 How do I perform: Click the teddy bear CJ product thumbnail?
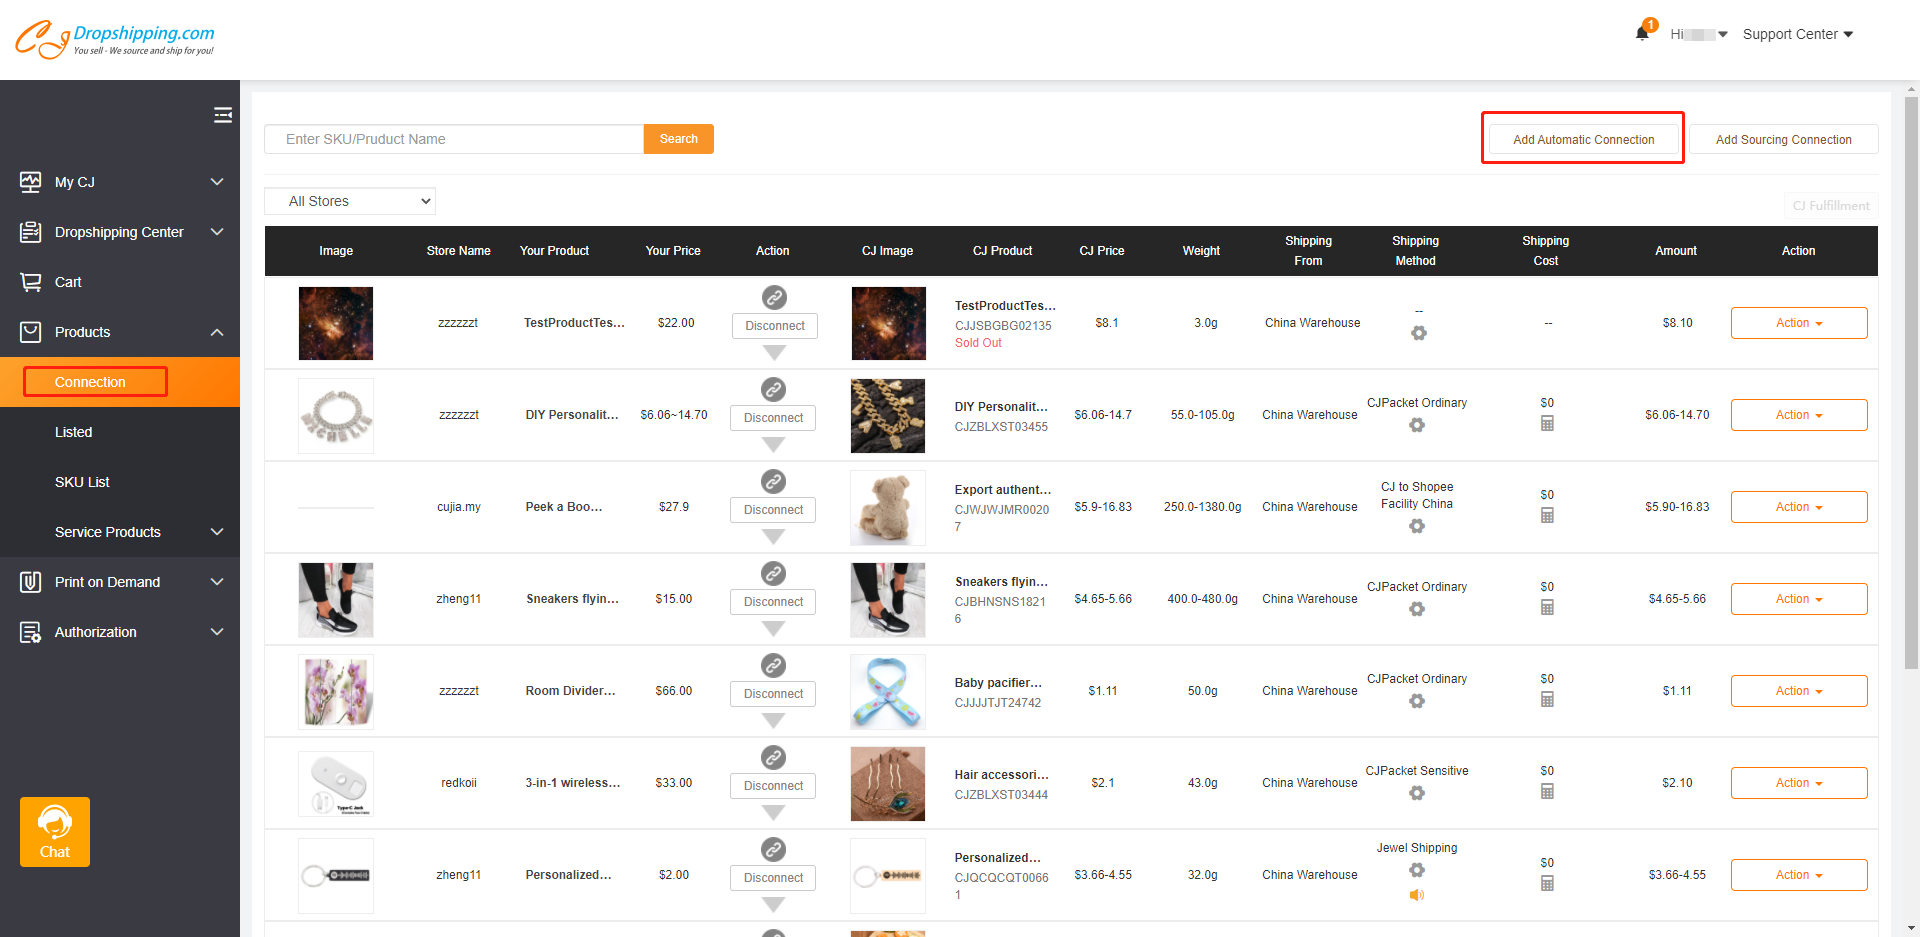click(887, 507)
